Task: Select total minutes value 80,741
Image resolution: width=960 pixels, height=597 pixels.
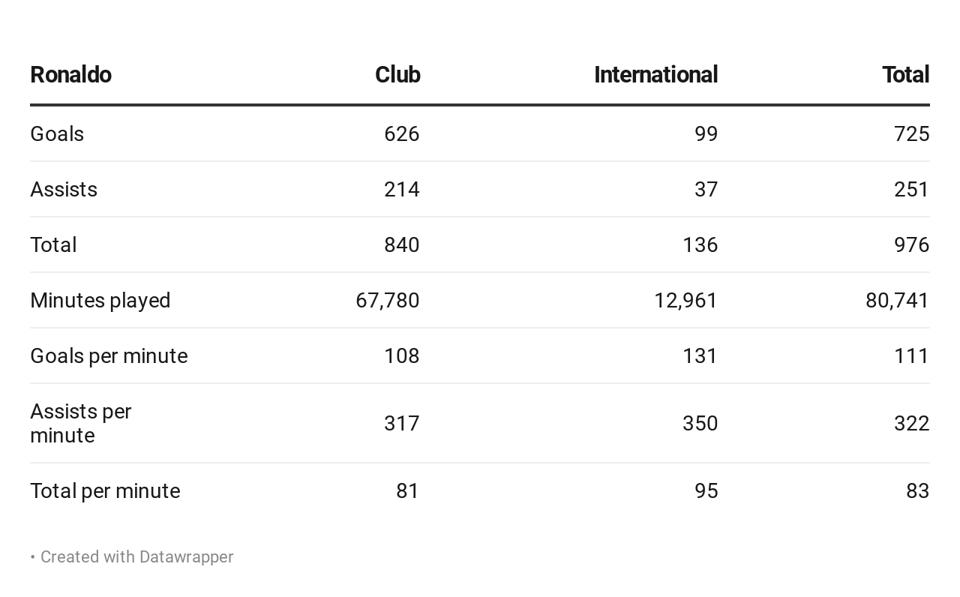Action: click(x=897, y=301)
